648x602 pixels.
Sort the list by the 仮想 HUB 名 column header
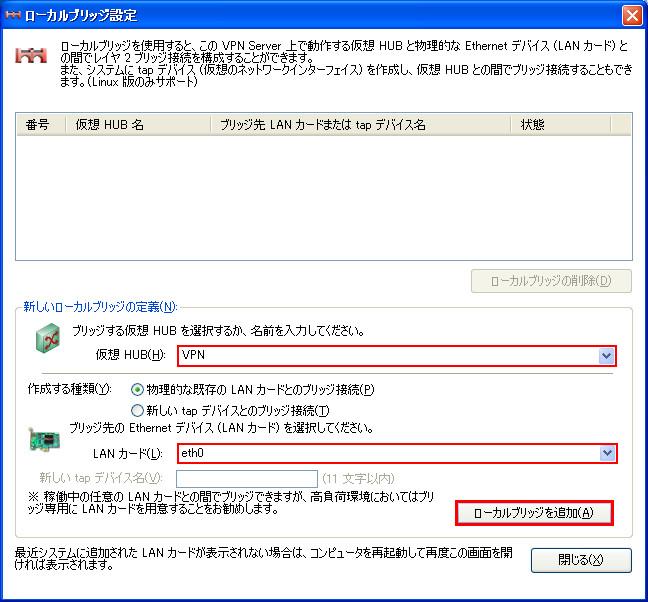138,124
